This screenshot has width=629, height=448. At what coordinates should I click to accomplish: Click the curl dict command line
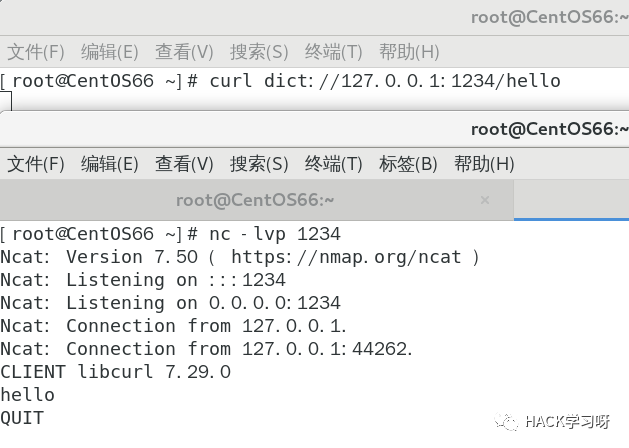pos(385,81)
